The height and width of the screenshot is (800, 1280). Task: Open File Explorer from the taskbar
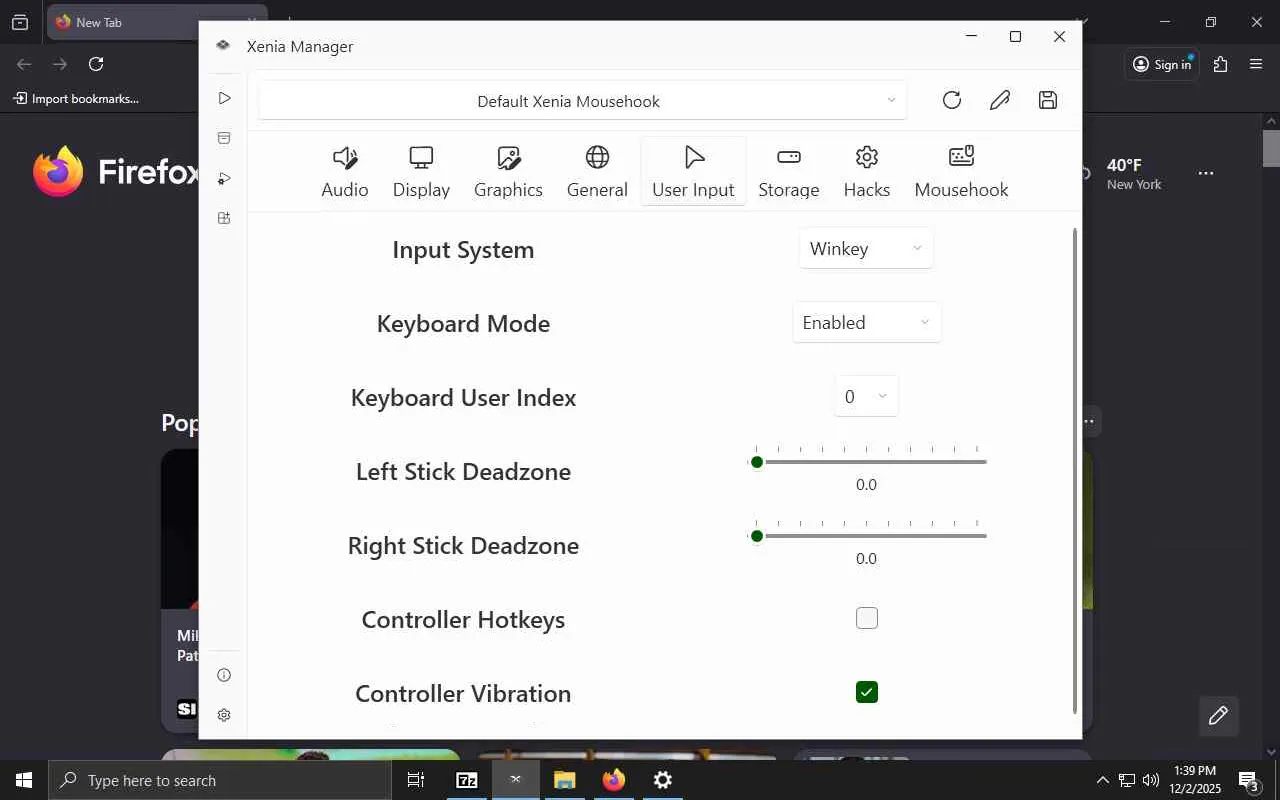565,780
